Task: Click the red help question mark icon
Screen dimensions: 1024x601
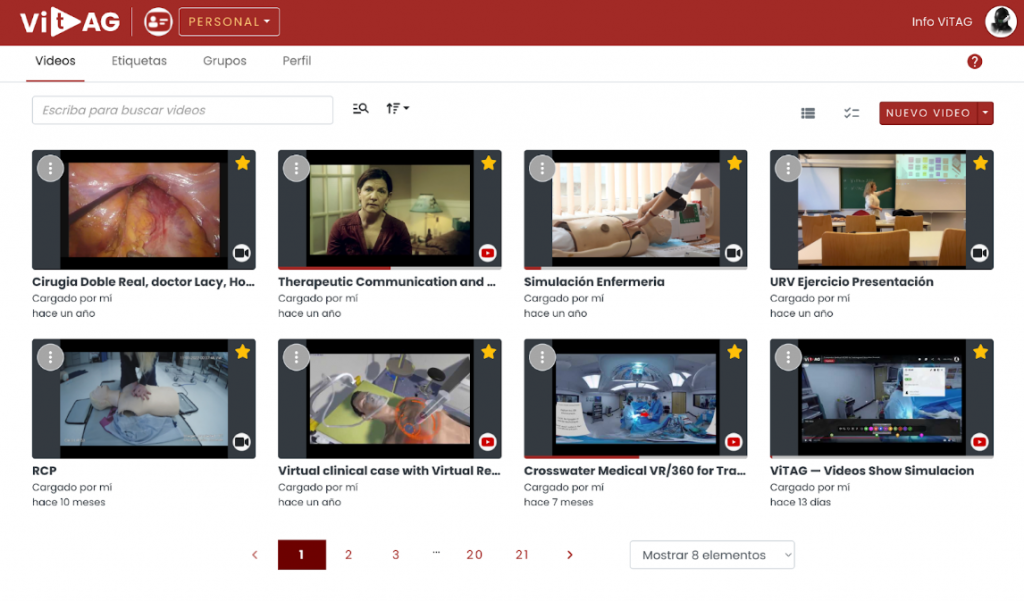Action: (974, 61)
